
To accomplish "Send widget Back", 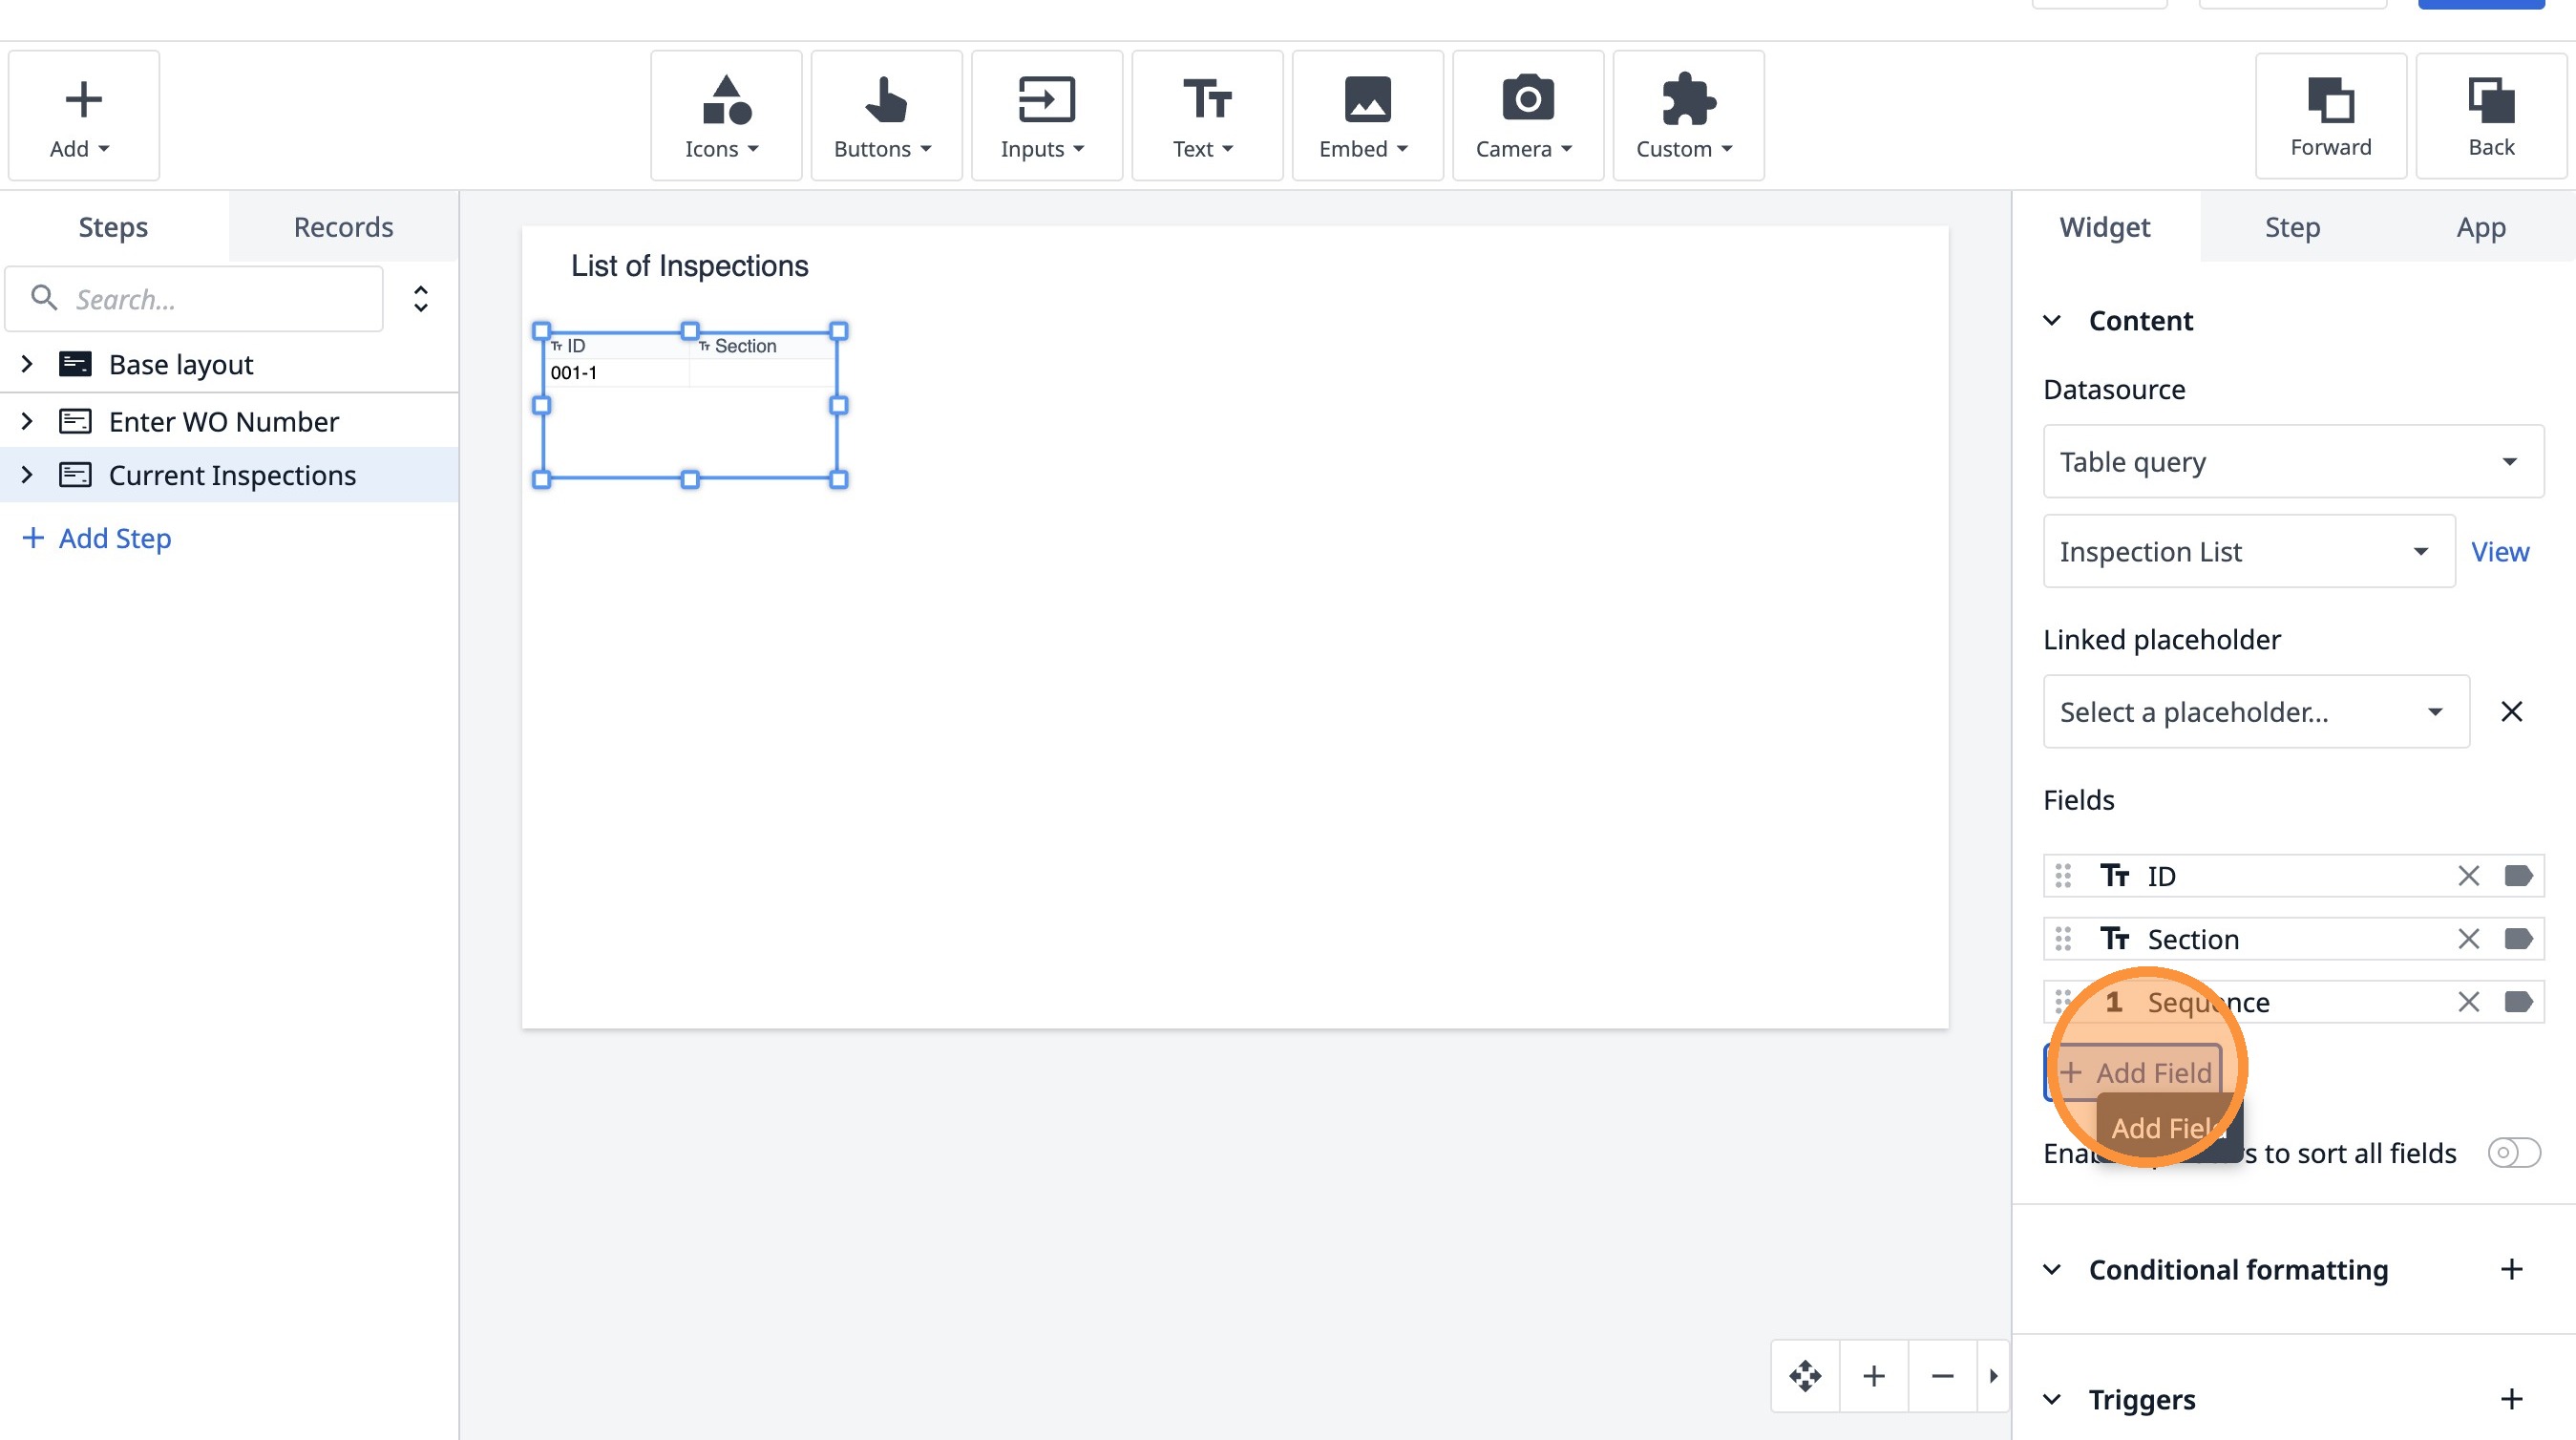I will 2489,116.
